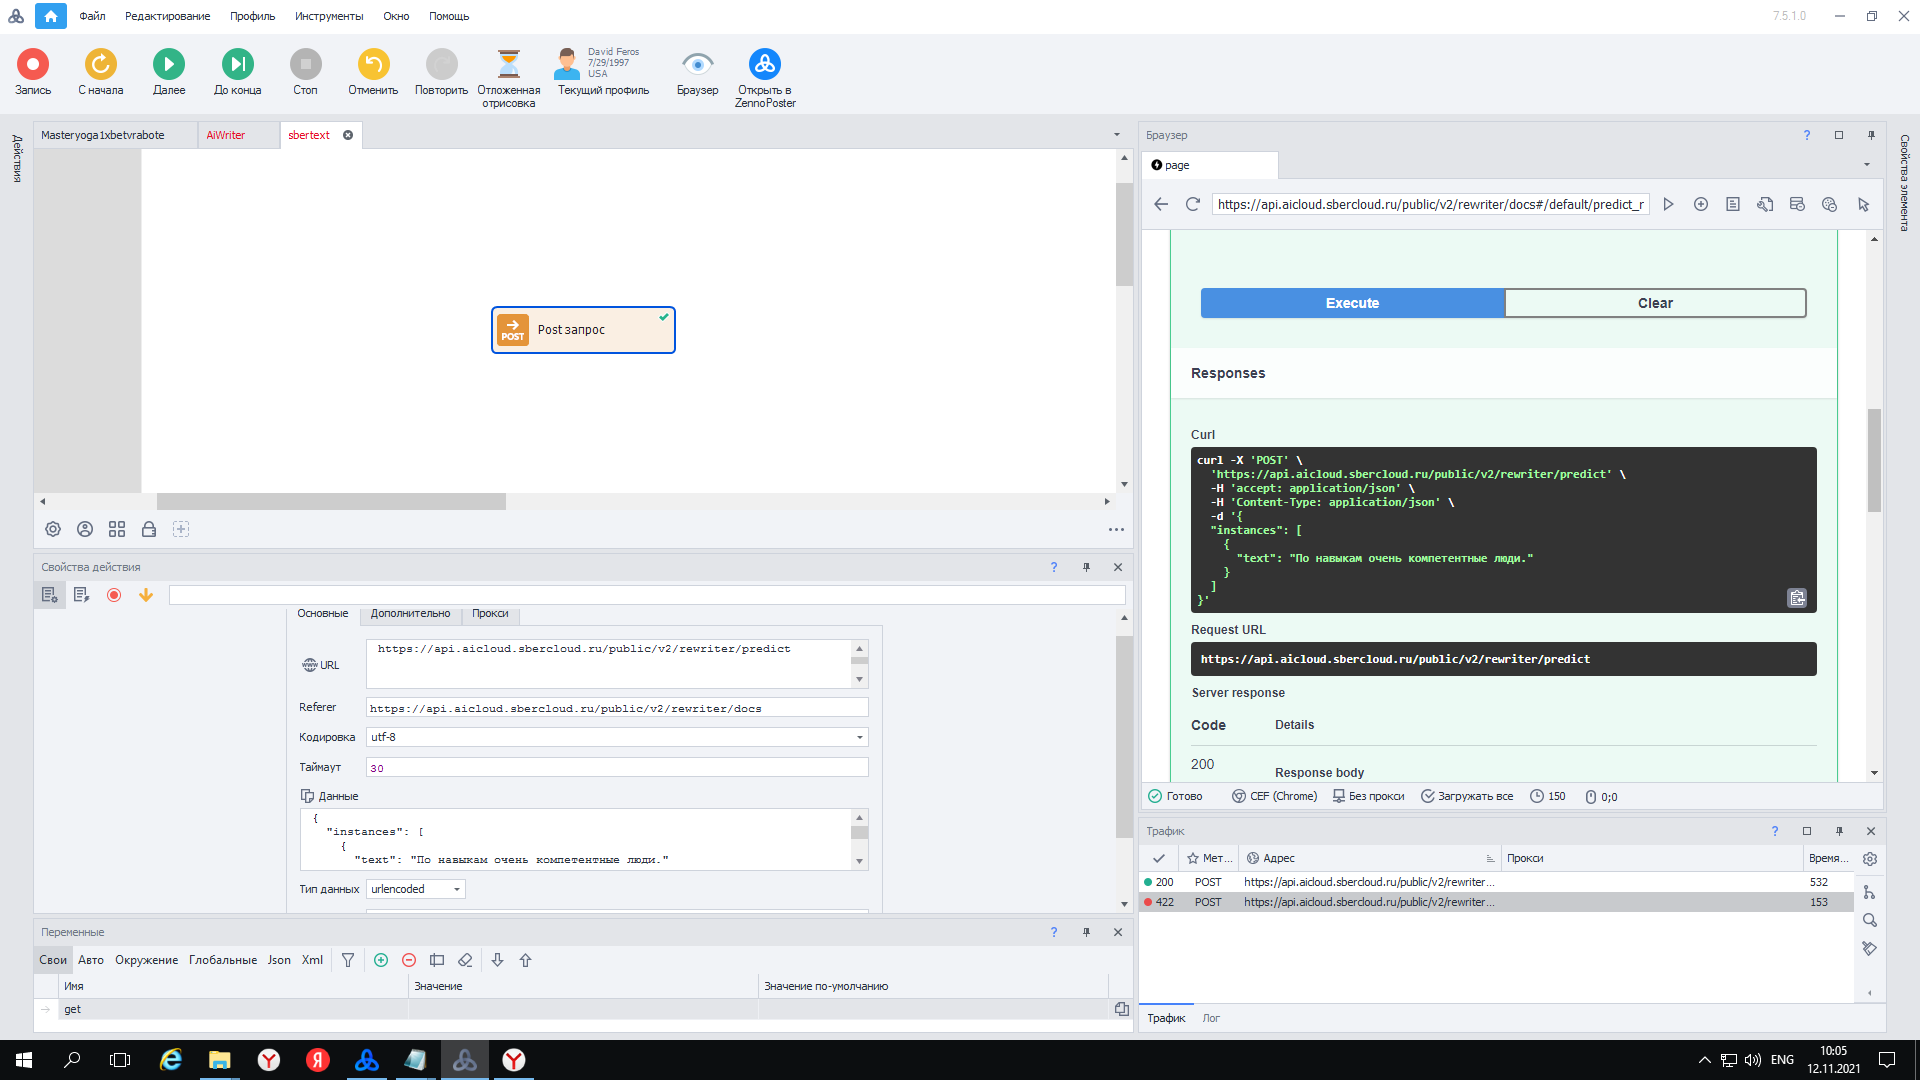Open File Explorer from taskbar
The width and height of the screenshot is (1920, 1080).
(x=219, y=1060)
